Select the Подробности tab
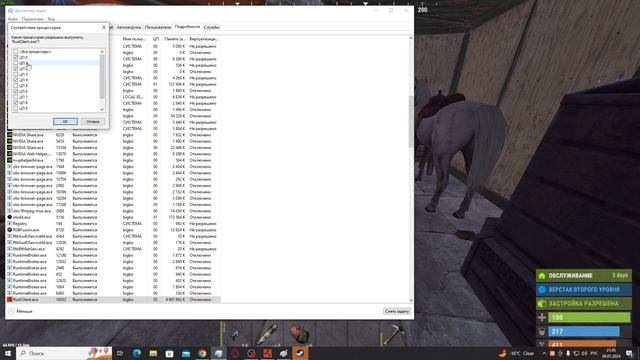The height and width of the screenshot is (360, 640). click(x=187, y=27)
